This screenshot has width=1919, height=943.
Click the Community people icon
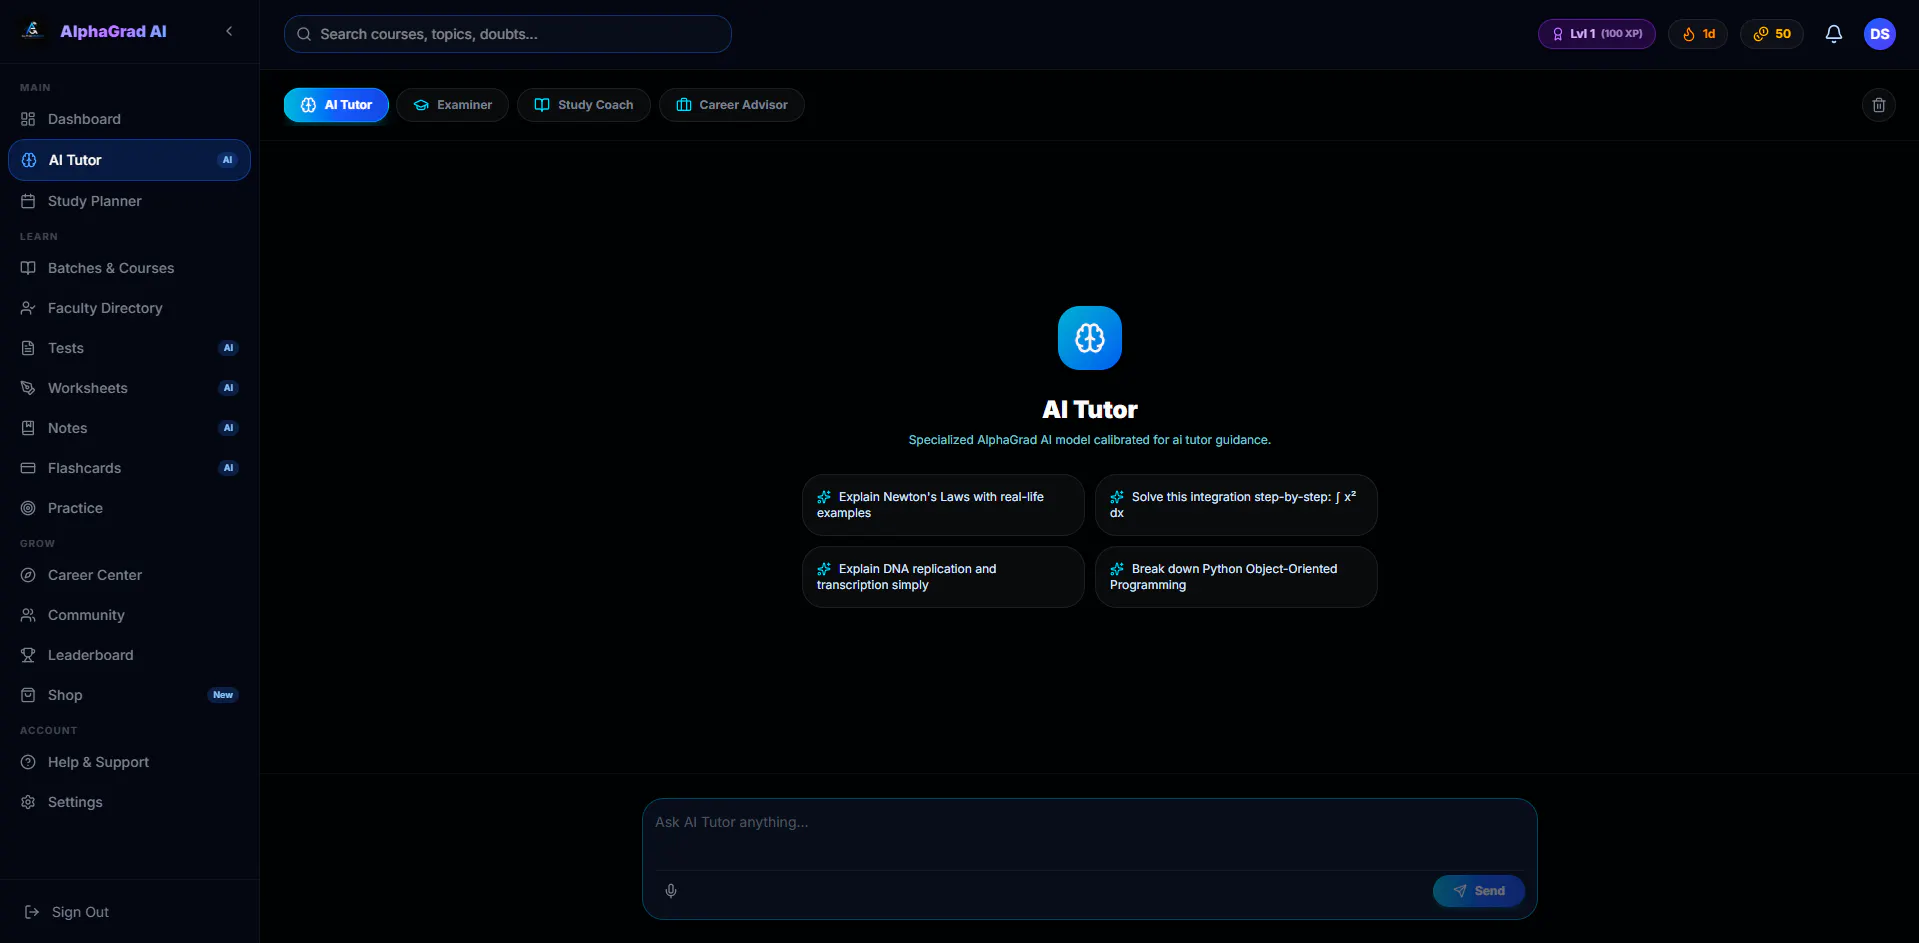tap(28, 615)
